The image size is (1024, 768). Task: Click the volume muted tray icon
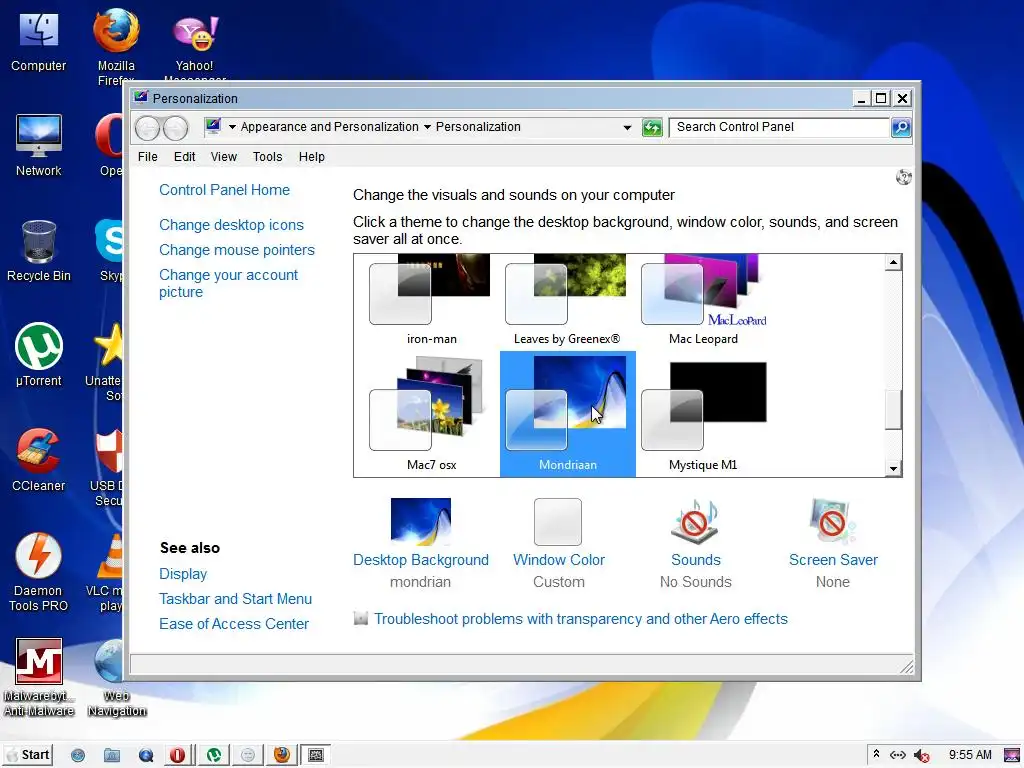(921, 756)
